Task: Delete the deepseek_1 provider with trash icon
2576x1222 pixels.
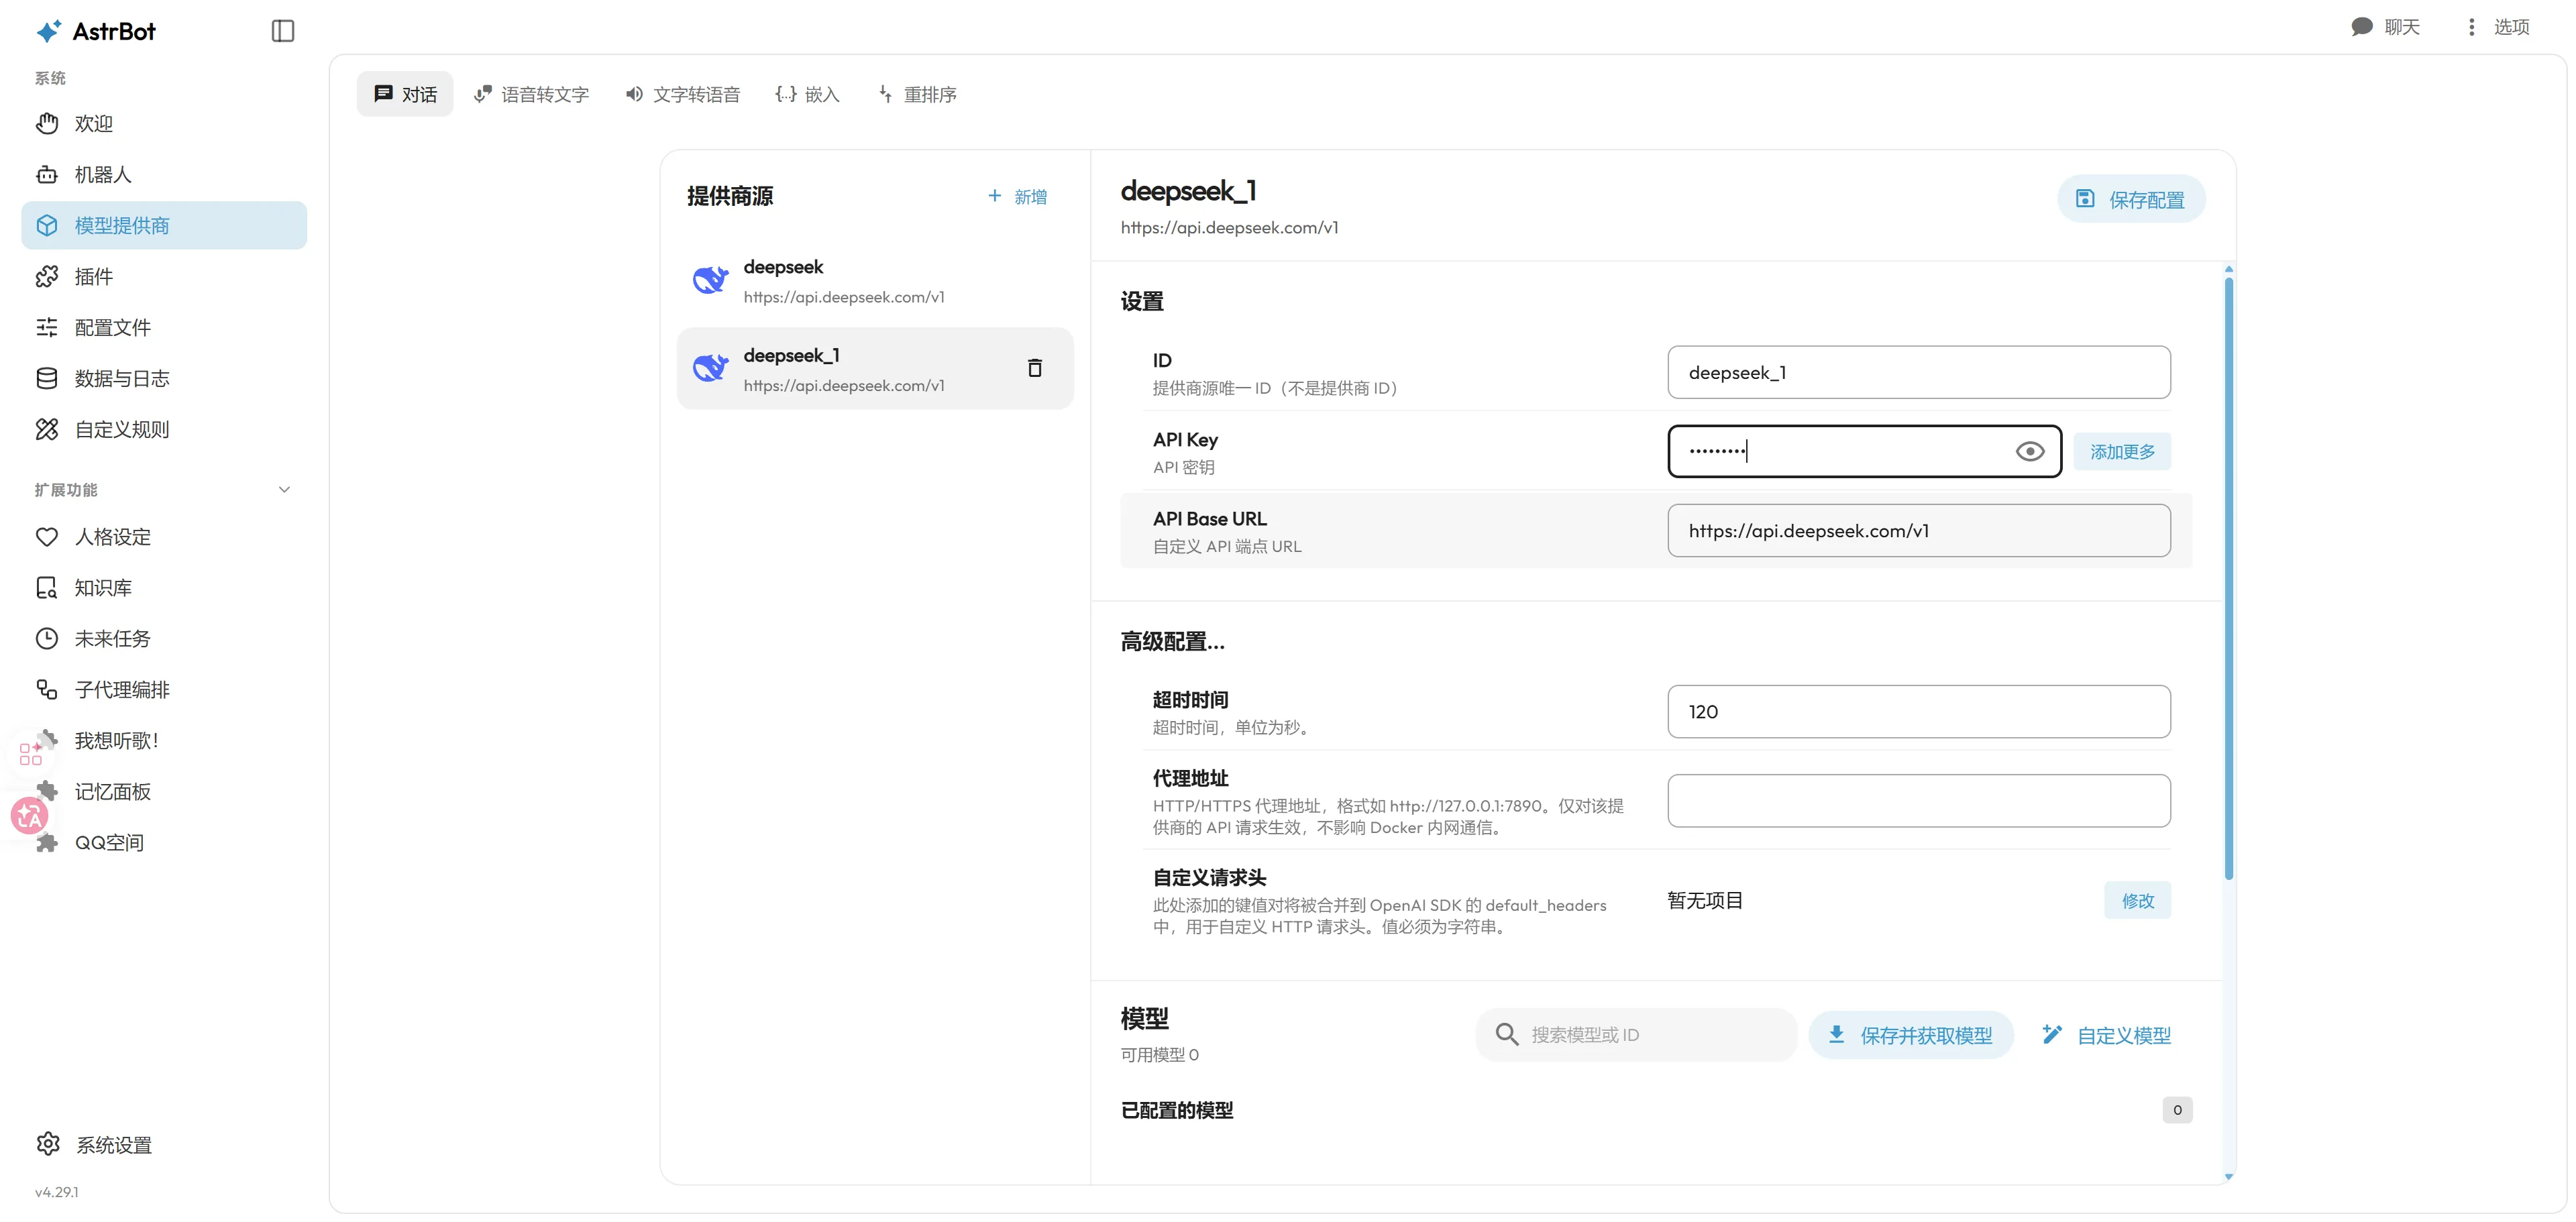Action: tap(1035, 368)
